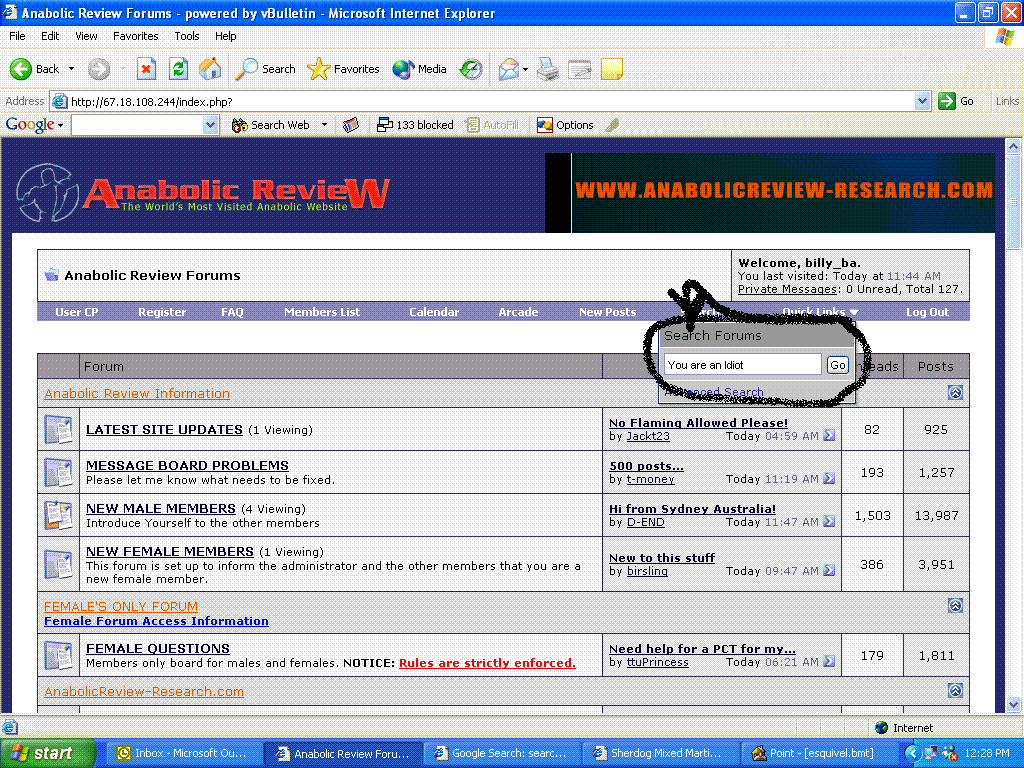Click the green Go button beside address bar
This screenshot has height=768, width=1024.
[x=956, y=101]
